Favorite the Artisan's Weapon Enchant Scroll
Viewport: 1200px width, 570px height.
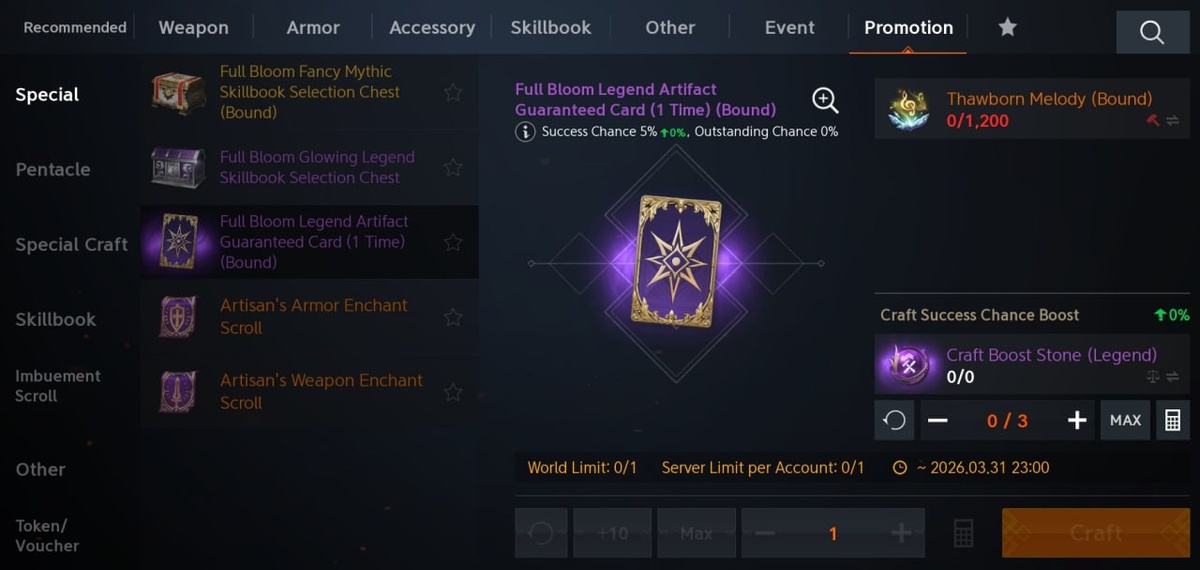pyautogui.click(x=453, y=392)
